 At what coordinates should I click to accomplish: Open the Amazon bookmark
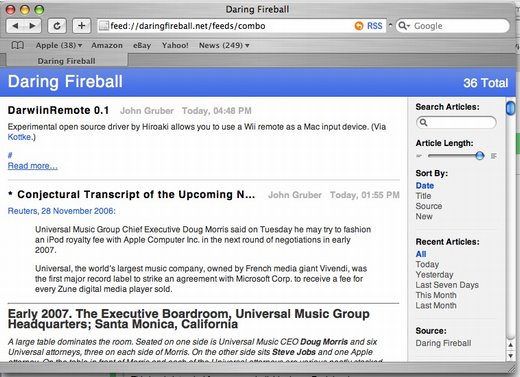pyautogui.click(x=107, y=45)
